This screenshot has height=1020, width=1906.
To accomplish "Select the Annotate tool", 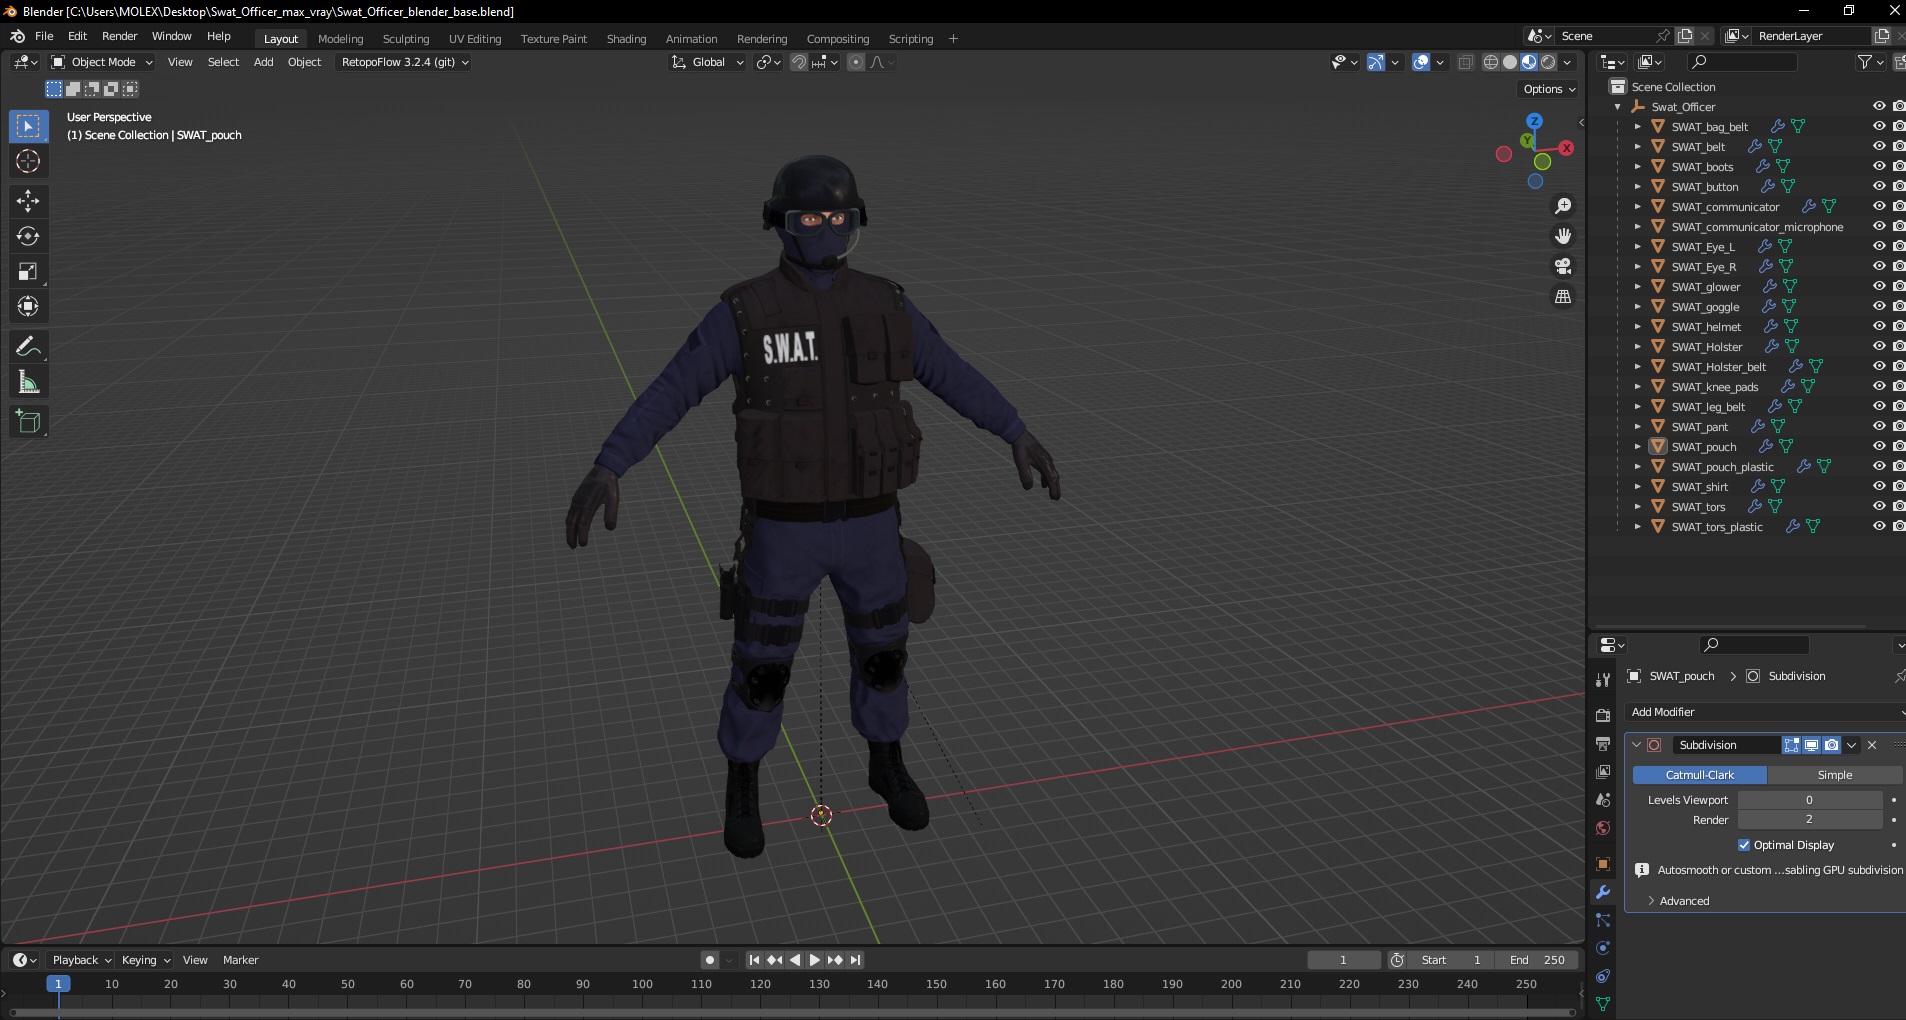I will pyautogui.click(x=28, y=347).
